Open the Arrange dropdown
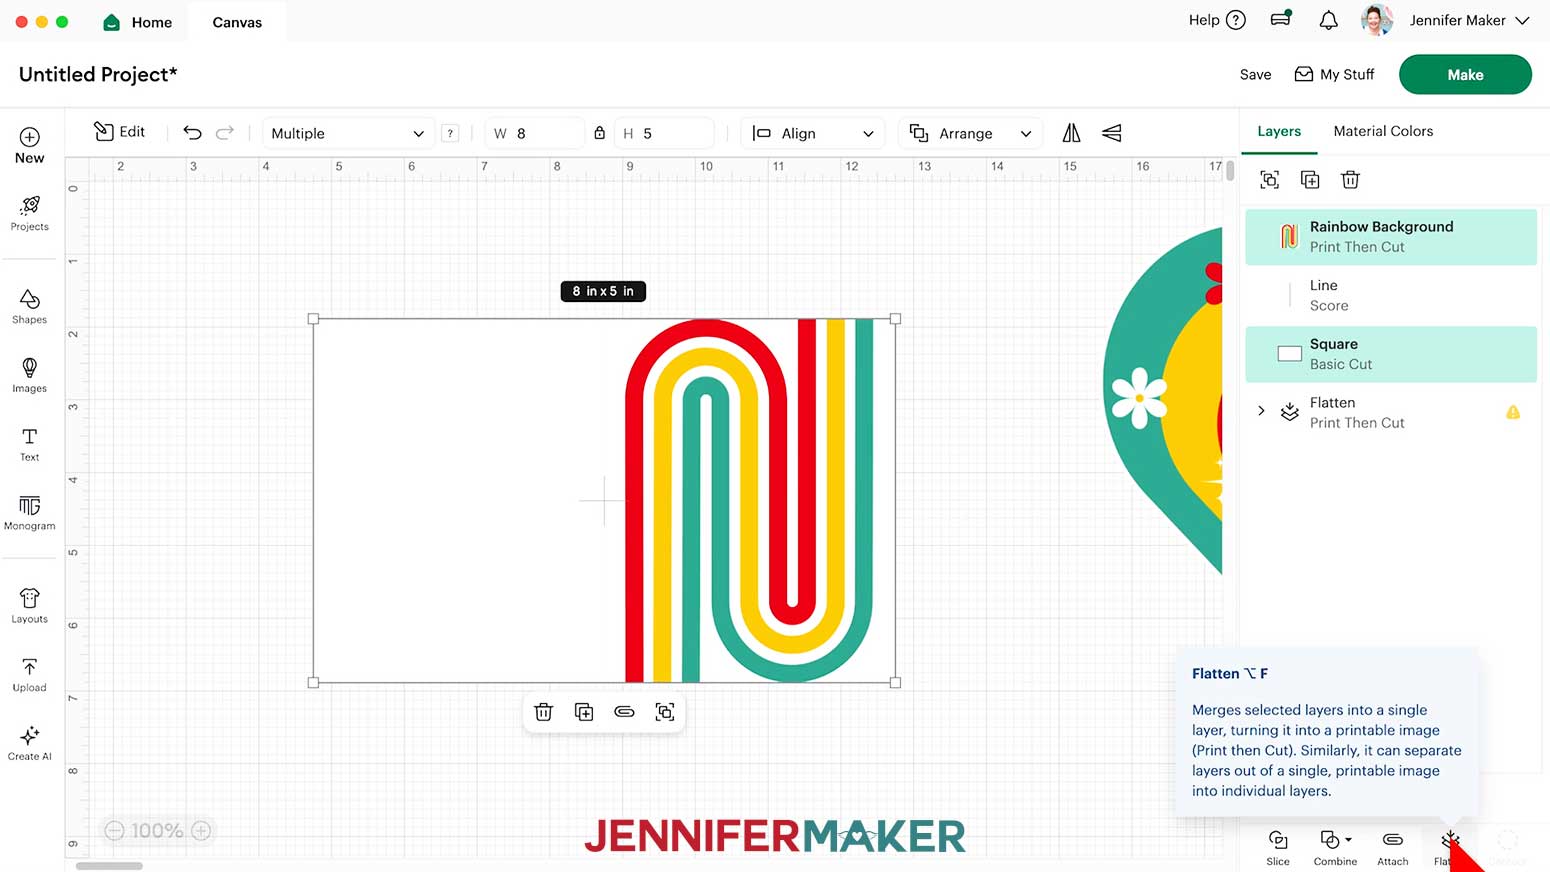The height and width of the screenshot is (872, 1550). [x=970, y=133]
